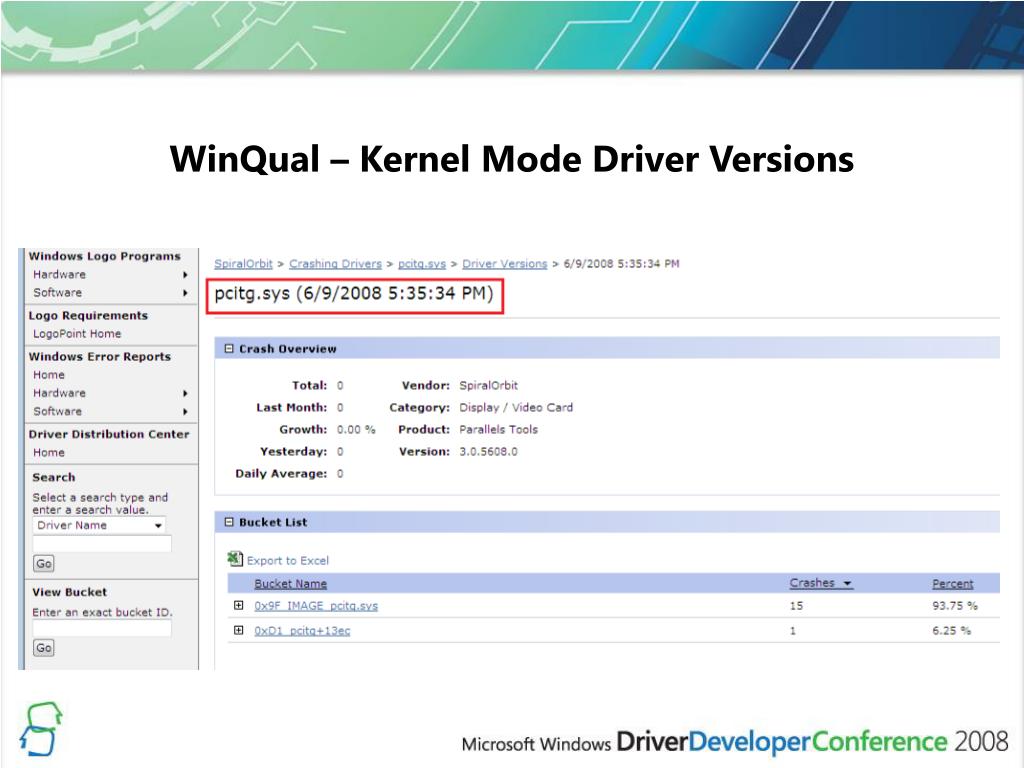The height and width of the screenshot is (768, 1024).
Task: Collapse the Bucket List section
Action: pyautogui.click(x=229, y=522)
